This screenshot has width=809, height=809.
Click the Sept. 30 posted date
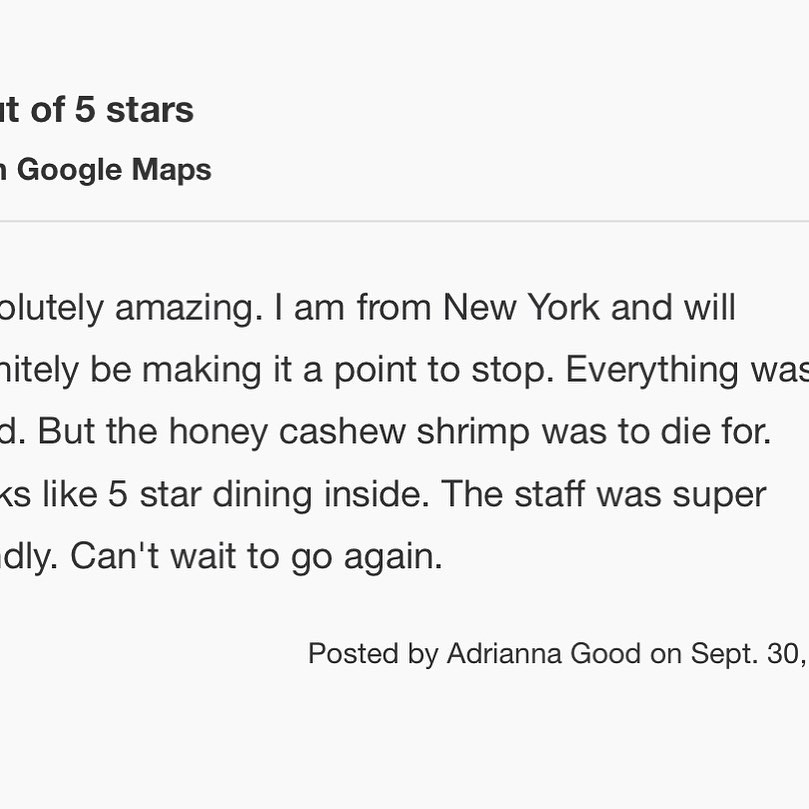click(745, 654)
